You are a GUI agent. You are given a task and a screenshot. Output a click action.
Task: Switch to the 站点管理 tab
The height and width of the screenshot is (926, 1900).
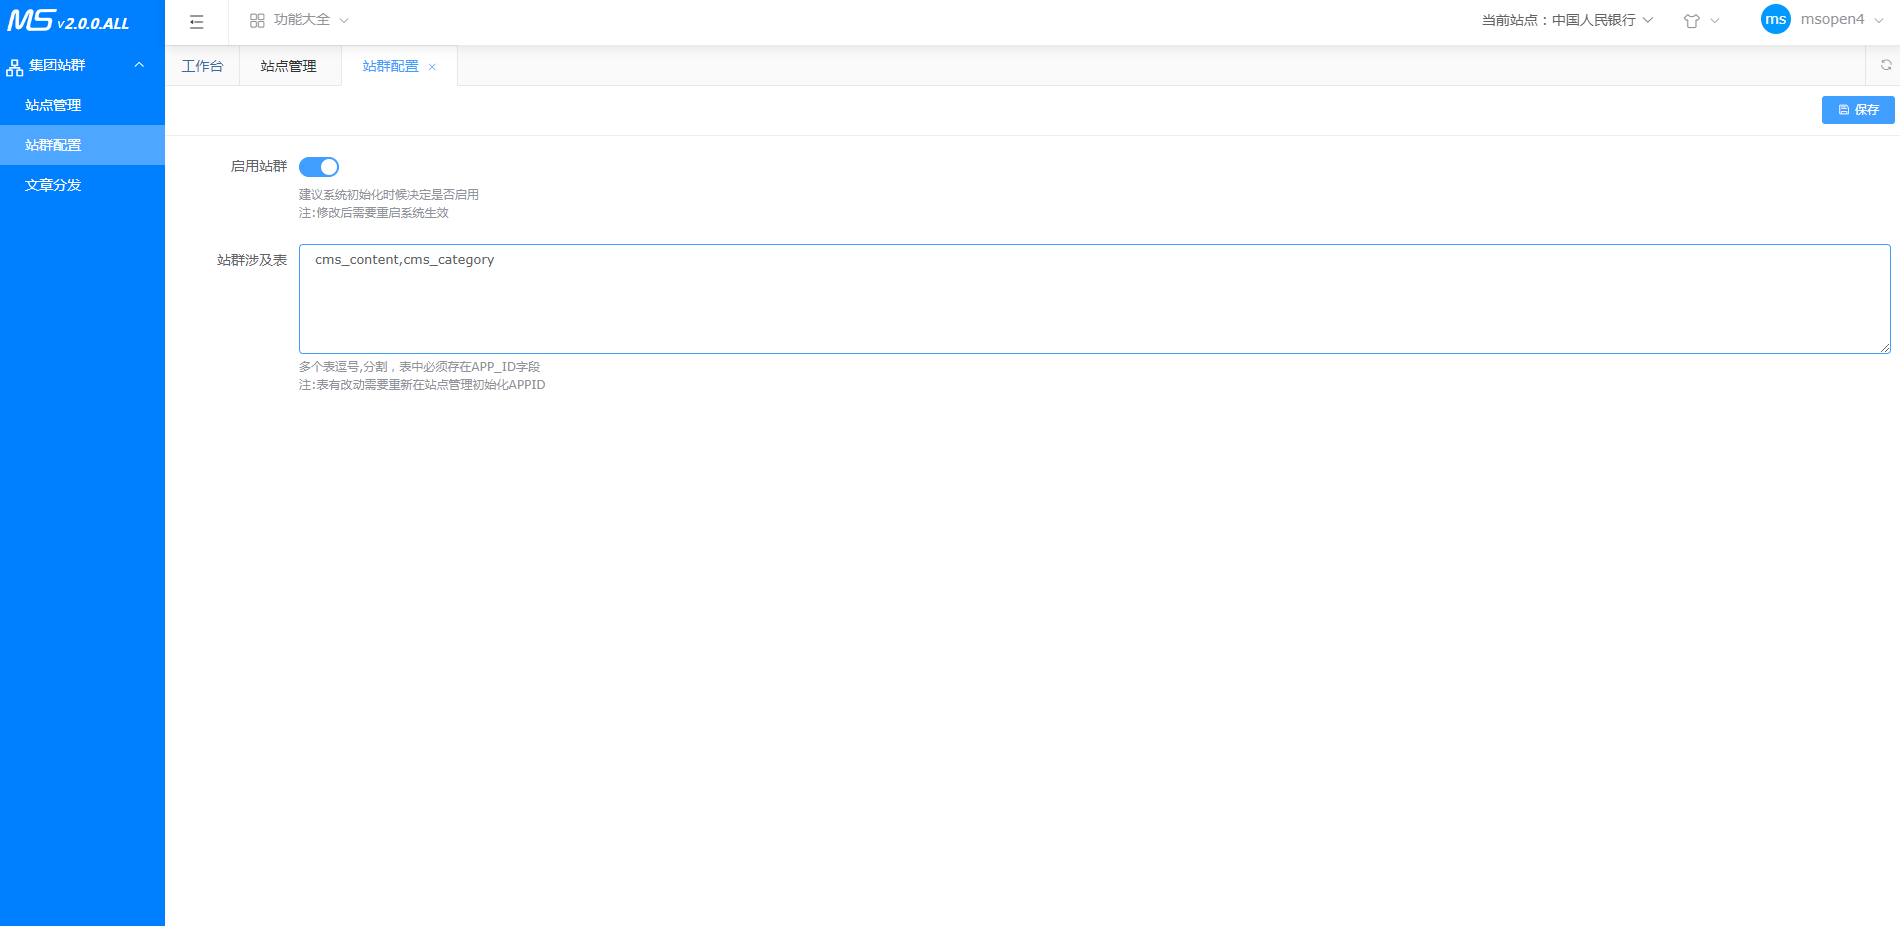[x=288, y=66]
